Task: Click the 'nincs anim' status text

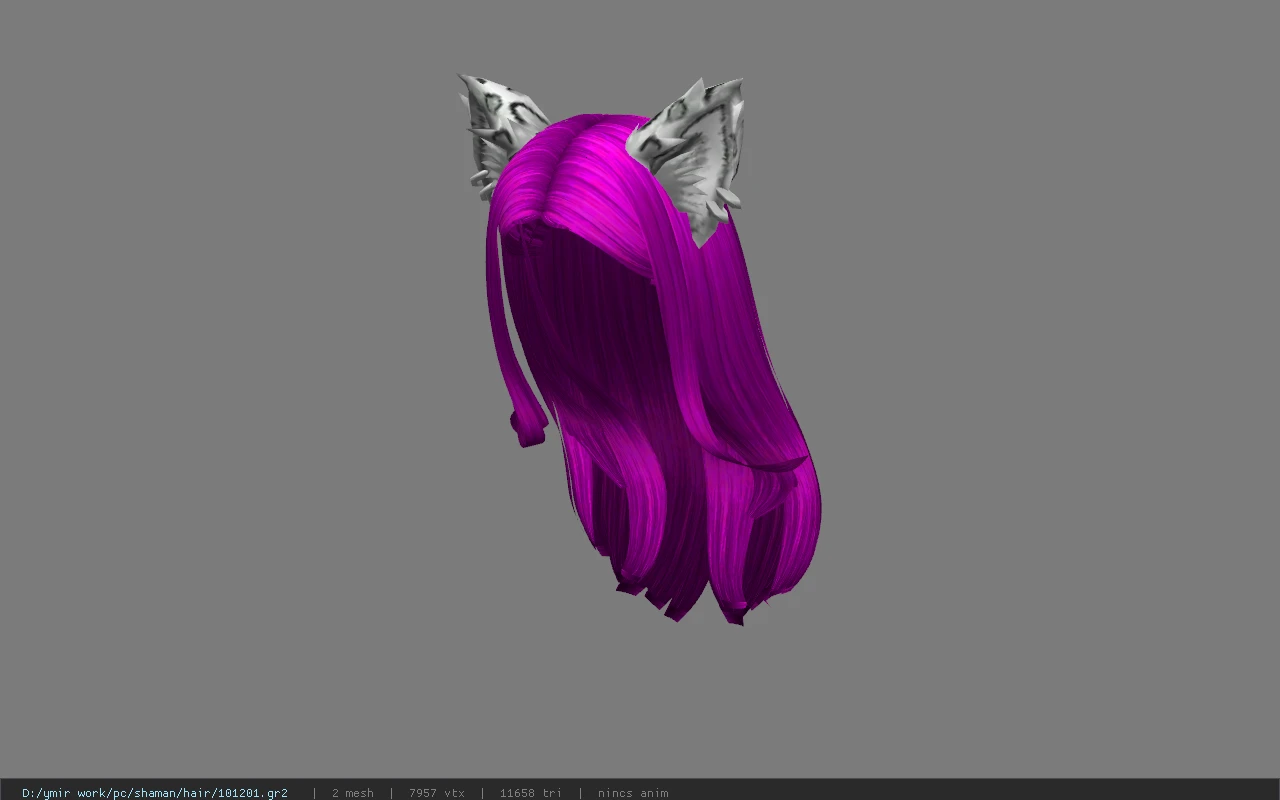Action: coord(633,793)
